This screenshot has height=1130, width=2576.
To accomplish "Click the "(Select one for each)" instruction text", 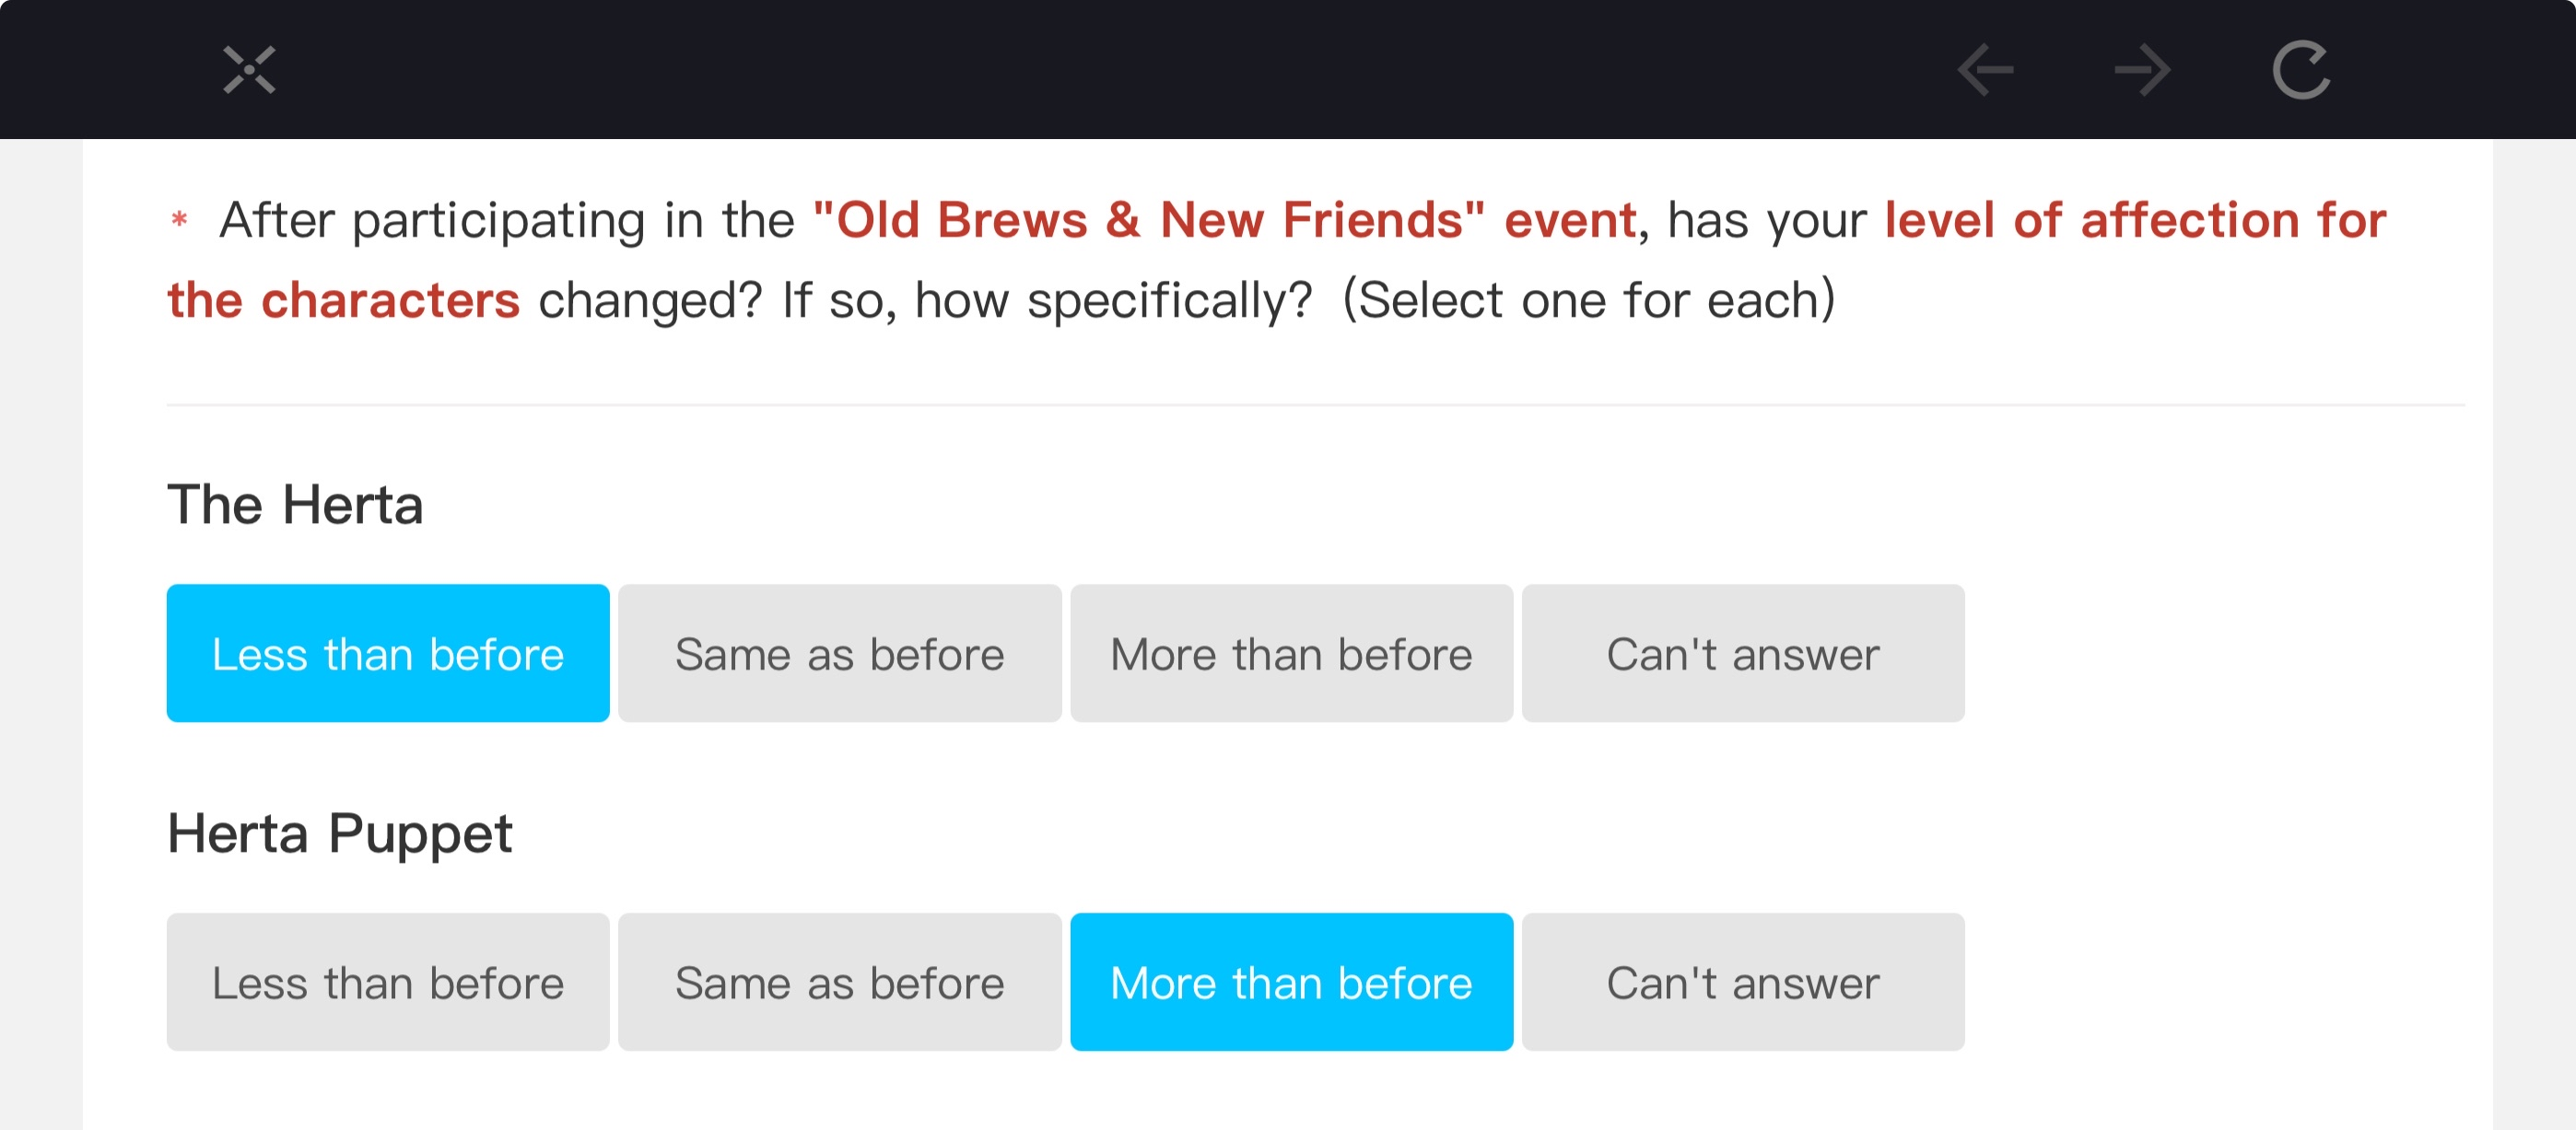I will [x=1588, y=300].
